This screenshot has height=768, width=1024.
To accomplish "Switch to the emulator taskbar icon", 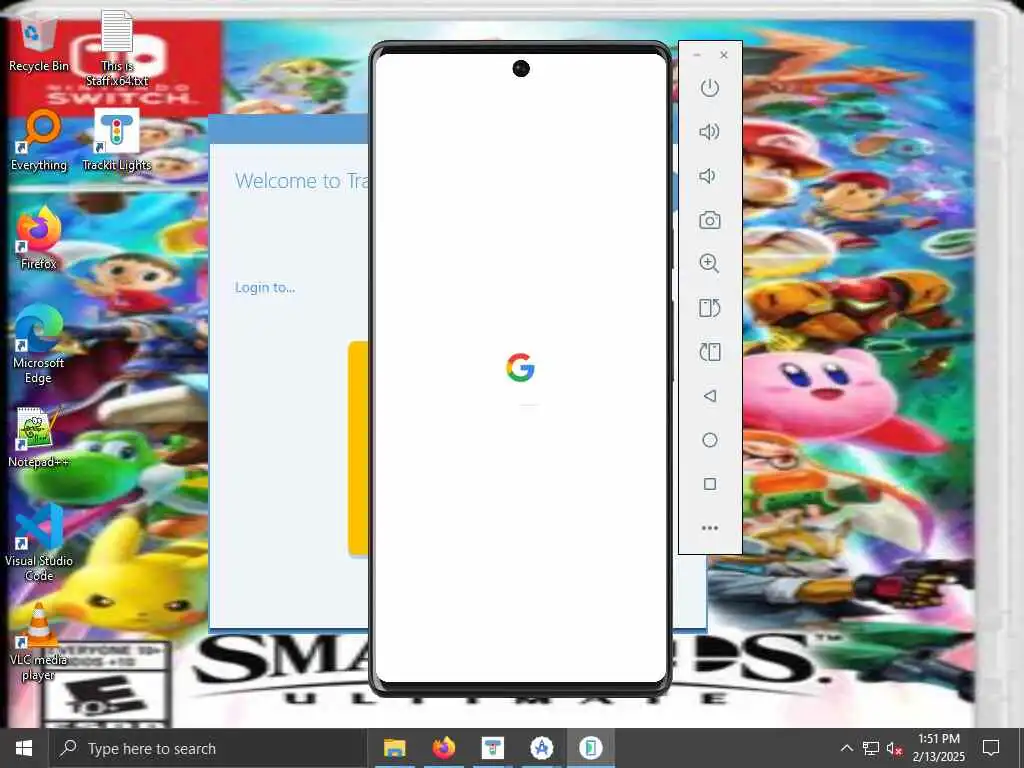I will (591, 748).
